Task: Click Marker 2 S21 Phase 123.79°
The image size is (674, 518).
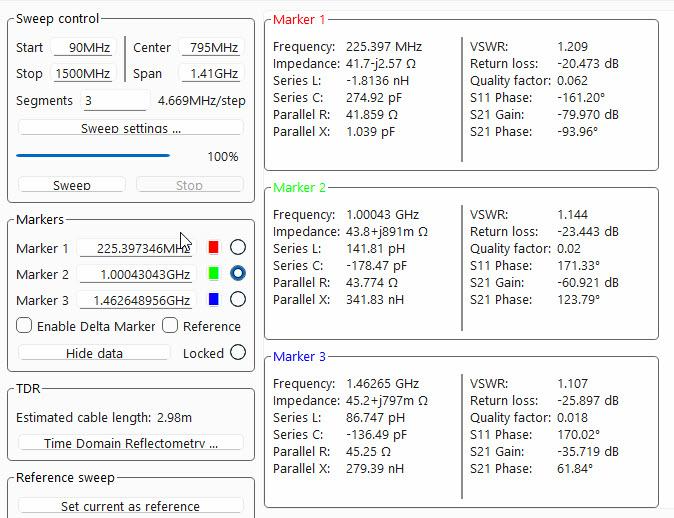Action: [x=578, y=300]
